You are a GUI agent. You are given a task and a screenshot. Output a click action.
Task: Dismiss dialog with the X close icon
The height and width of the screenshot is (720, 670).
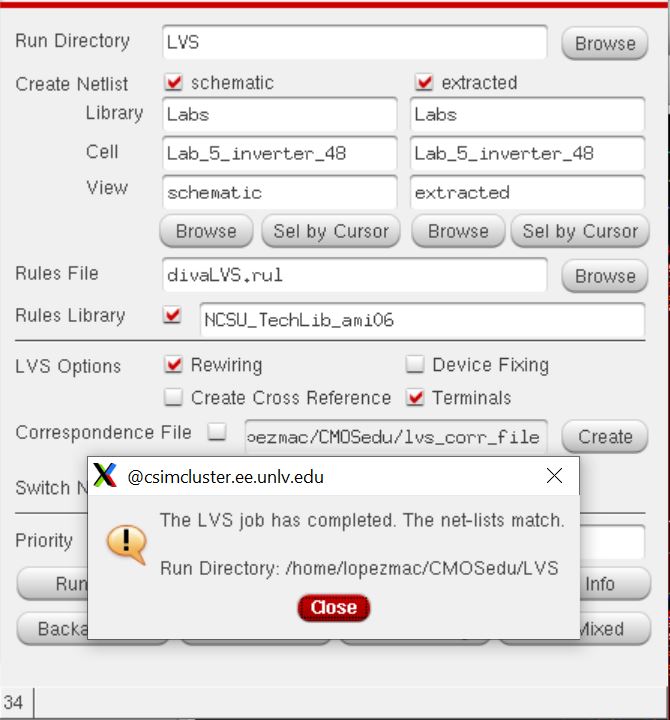[x=554, y=476]
